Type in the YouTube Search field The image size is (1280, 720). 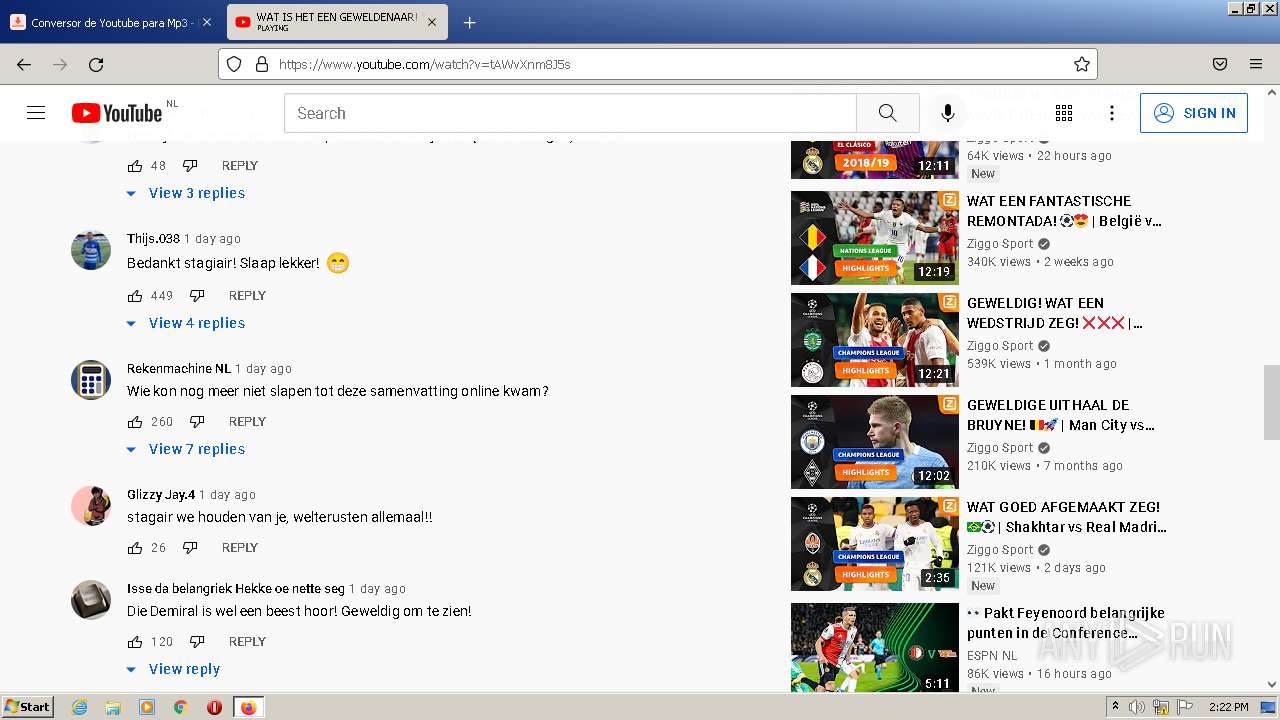[x=570, y=113]
